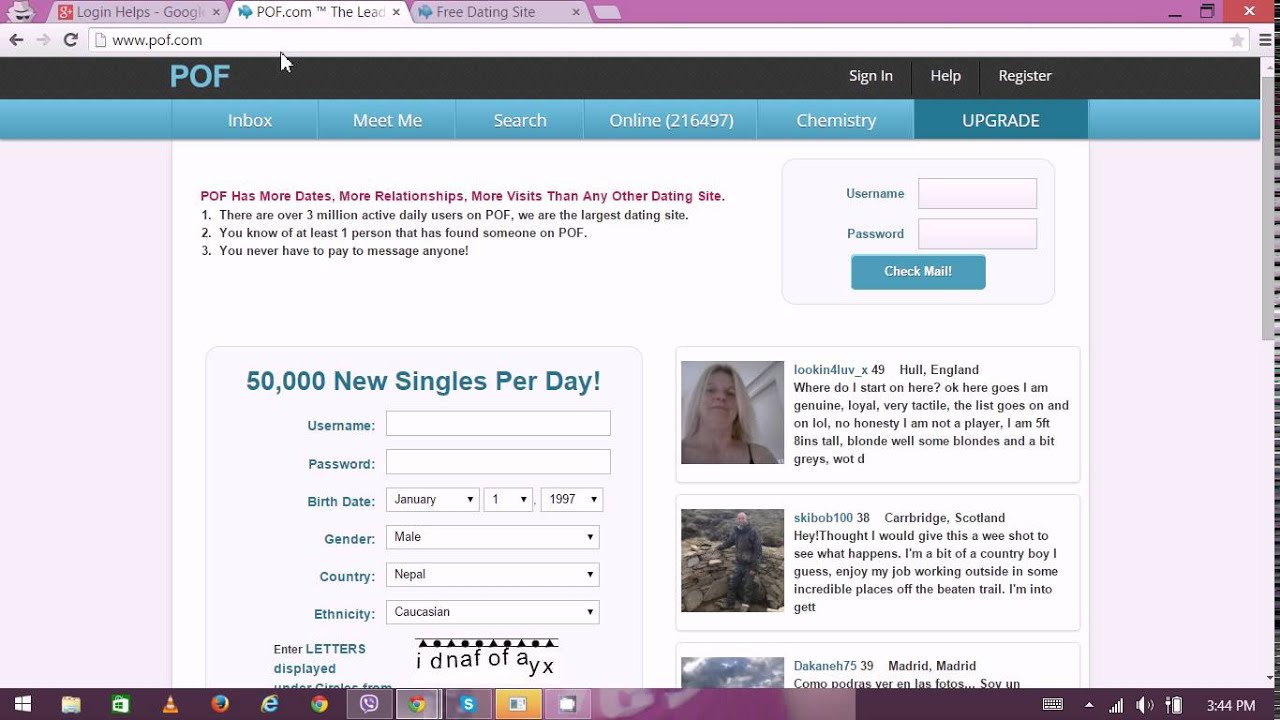The width and height of the screenshot is (1280, 720).
Task: Click the lookin4luv_x username link
Action: click(x=830, y=370)
